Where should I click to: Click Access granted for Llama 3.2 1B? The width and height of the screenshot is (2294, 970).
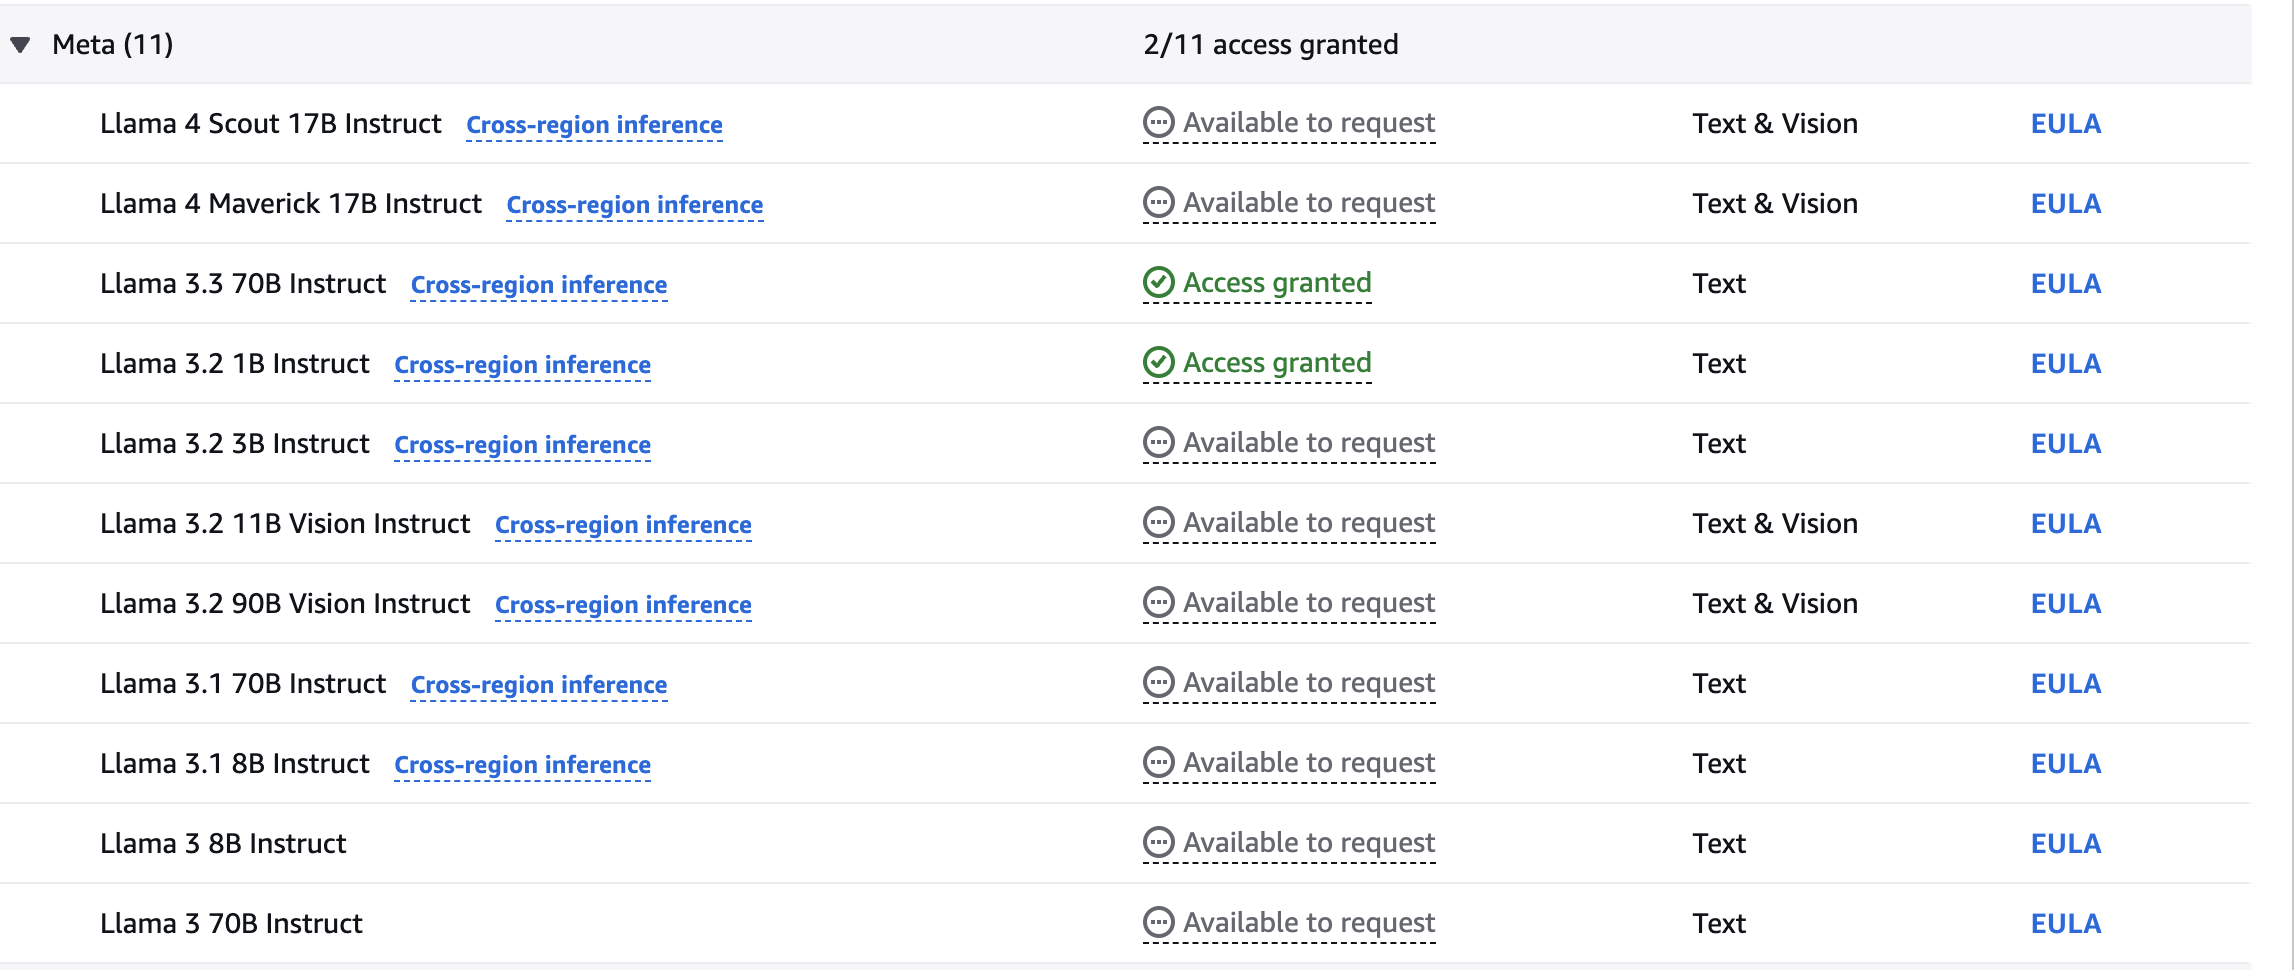[1277, 363]
